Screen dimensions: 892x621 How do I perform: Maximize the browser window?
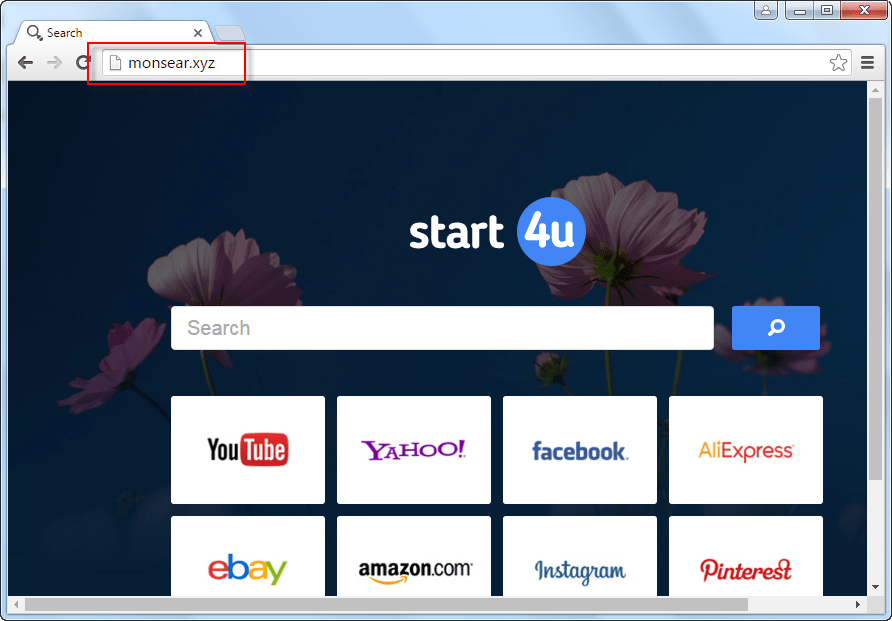827,10
